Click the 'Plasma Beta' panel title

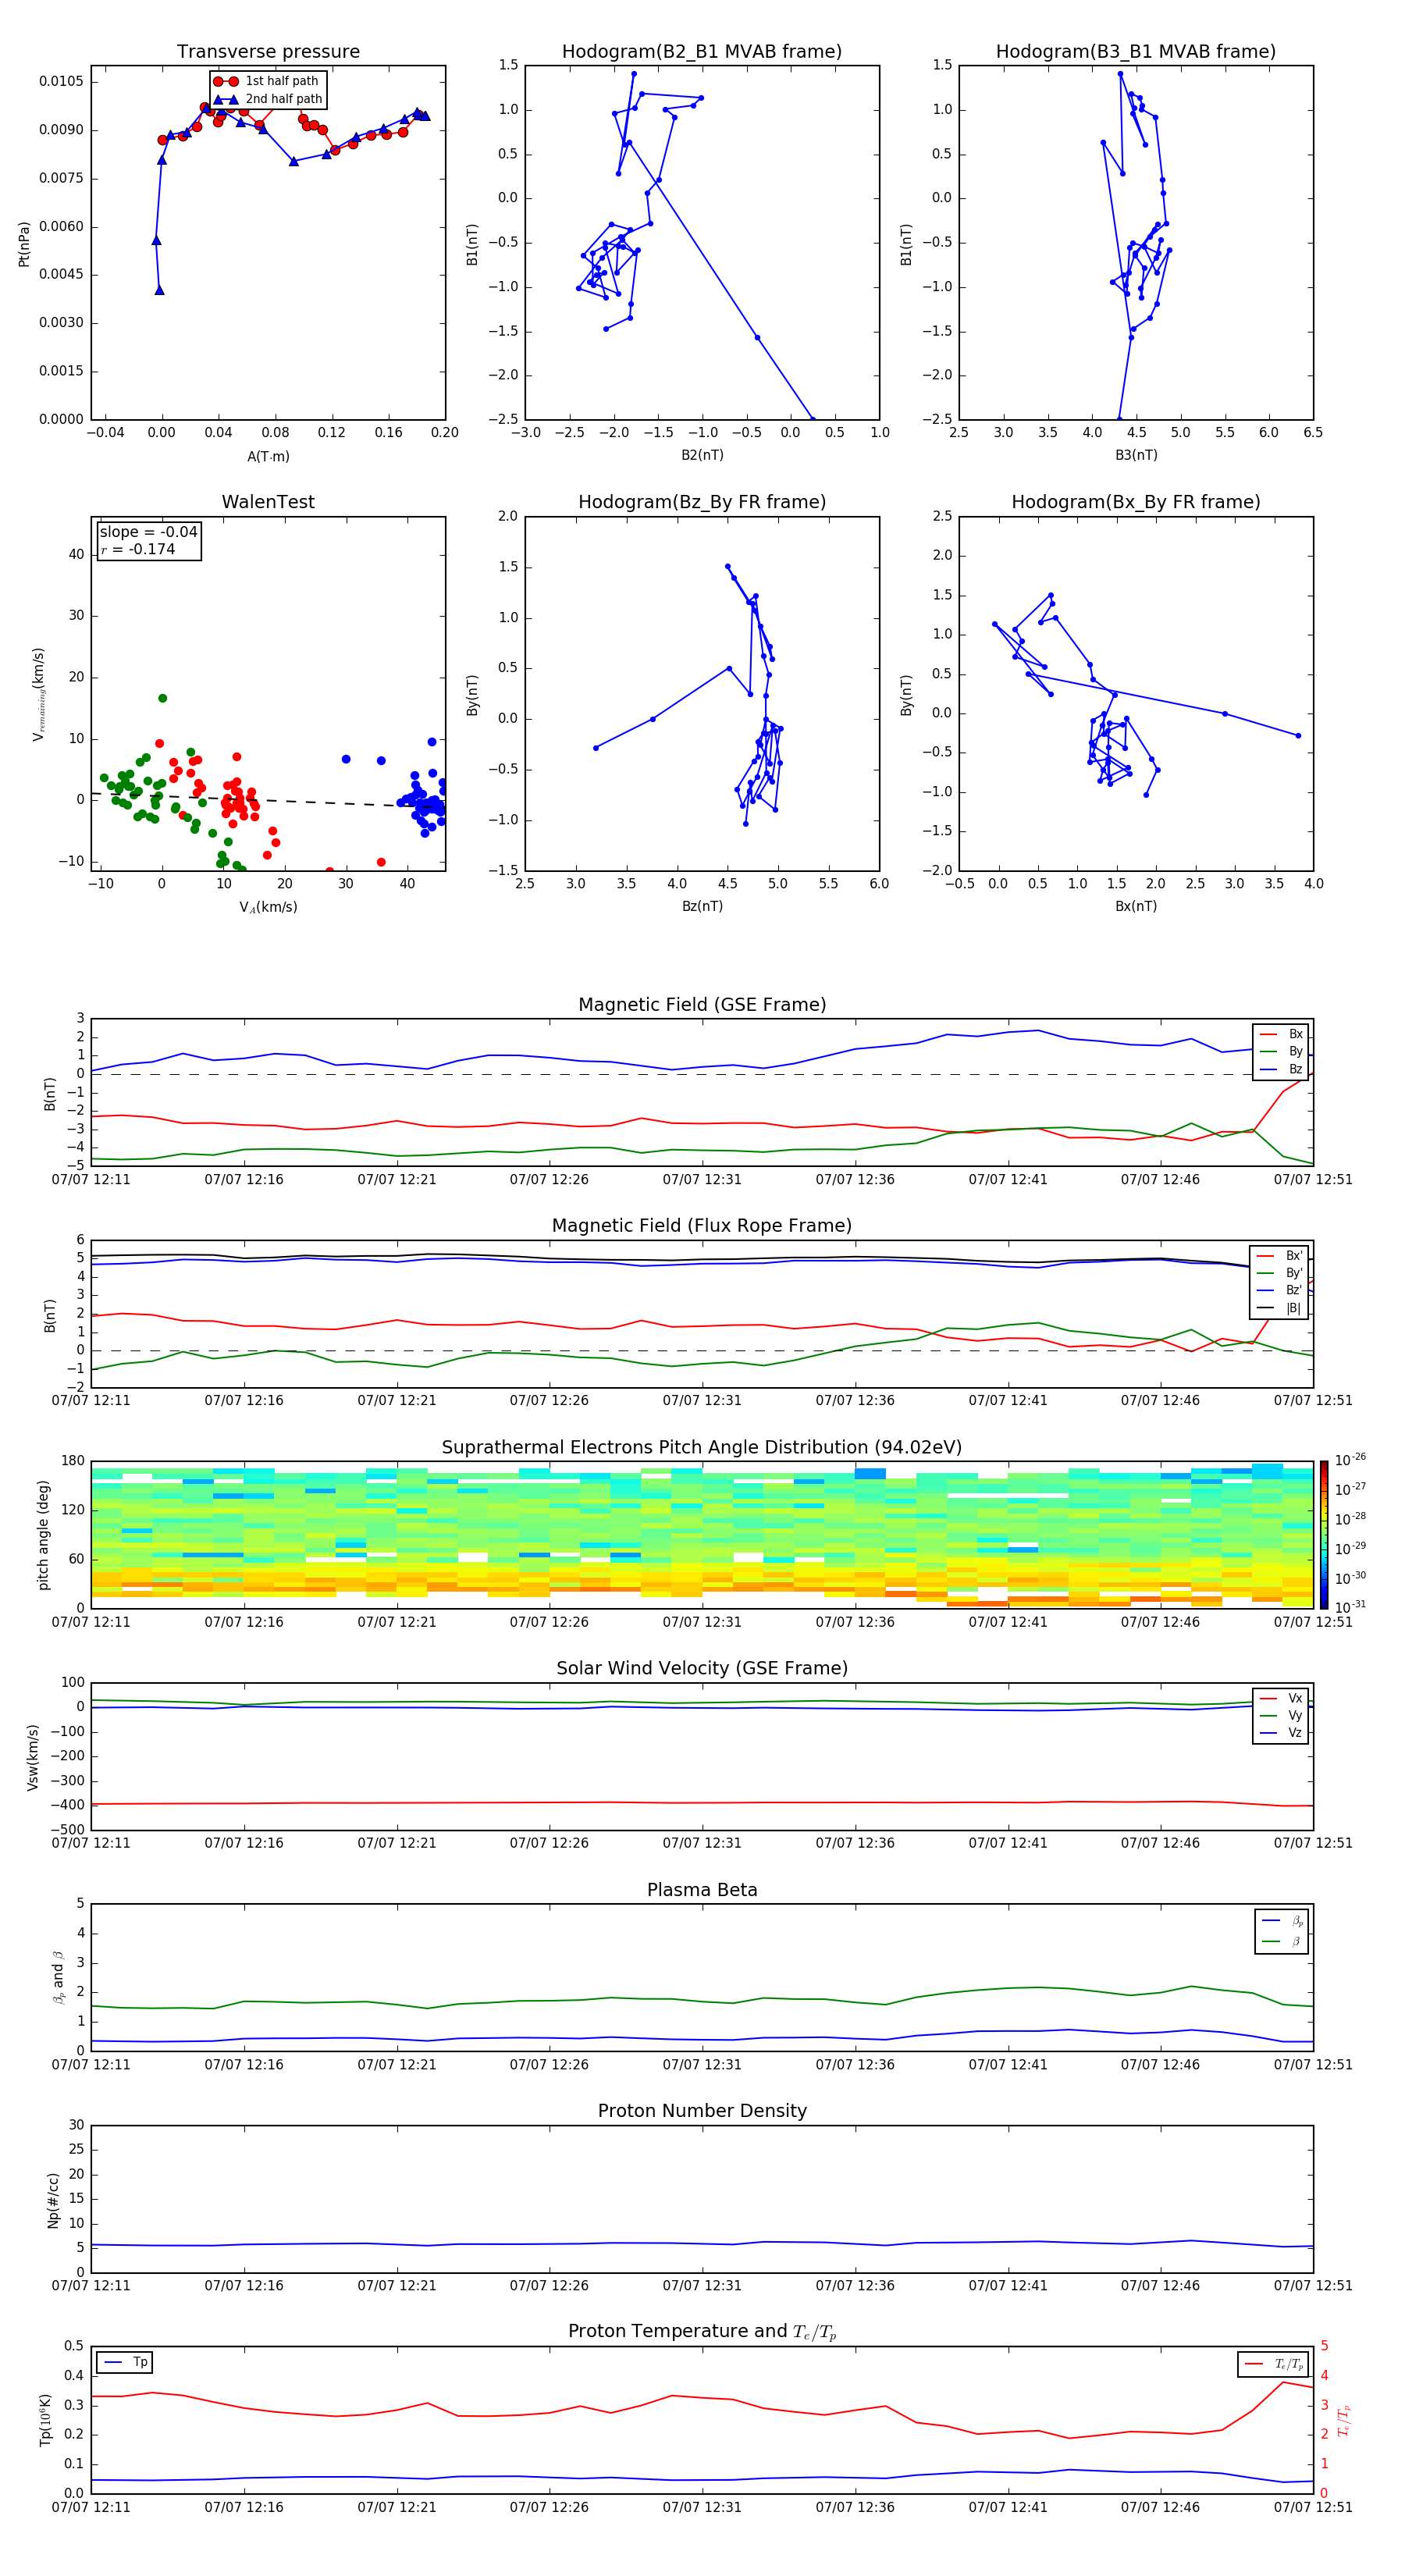click(x=702, y=1890)
